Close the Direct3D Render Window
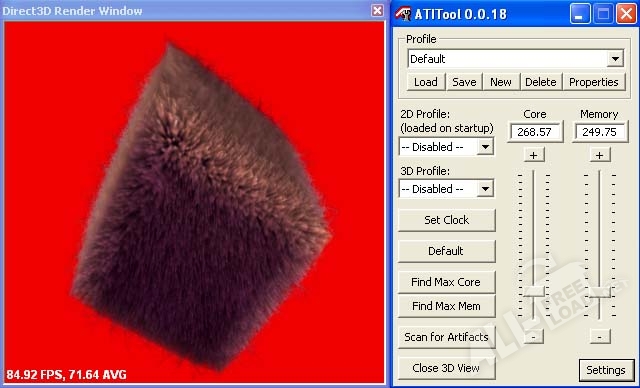The height and width of the screenshot is (388, 640). point(377,10)
